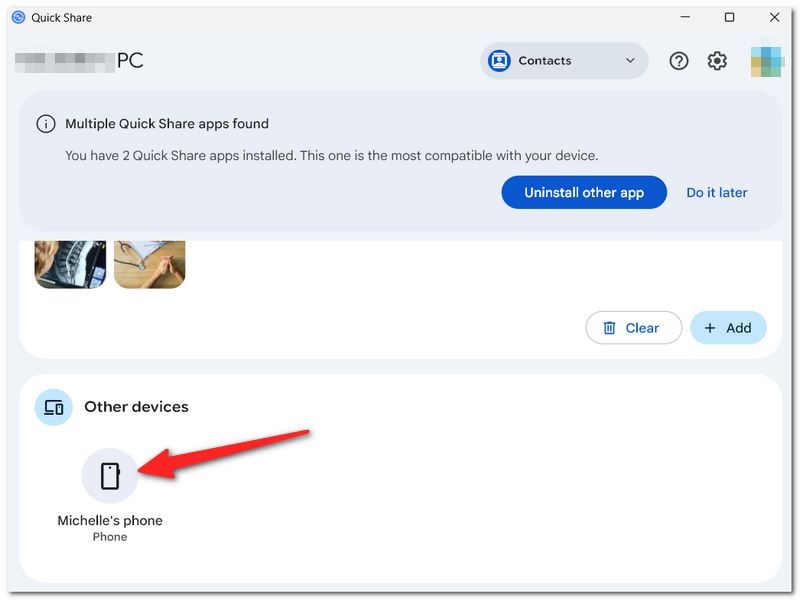Add more files with Add button

[x=728, y=328]
